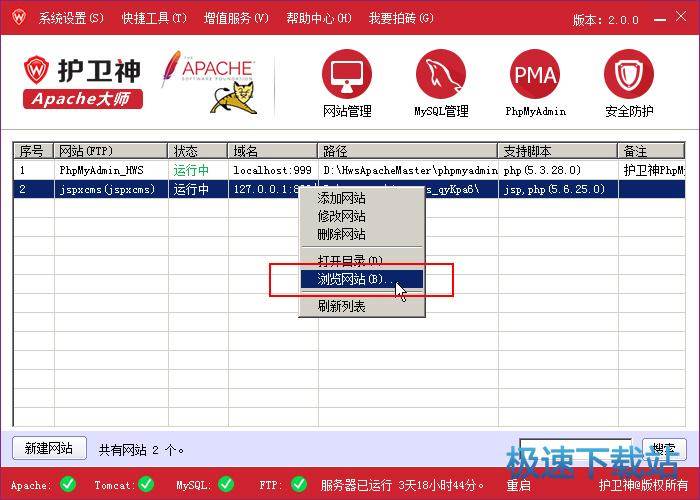Minimize the window
The width and height of the screenshot is (700, 500).
(659, 19)
